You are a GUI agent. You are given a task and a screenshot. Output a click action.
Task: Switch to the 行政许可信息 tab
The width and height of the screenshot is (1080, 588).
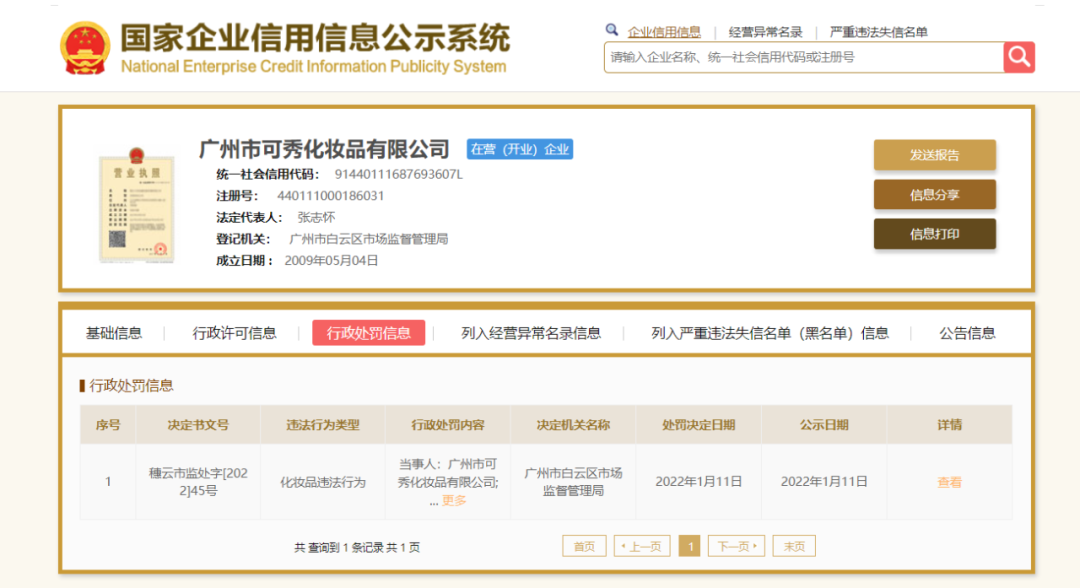[x=234, y=333]
